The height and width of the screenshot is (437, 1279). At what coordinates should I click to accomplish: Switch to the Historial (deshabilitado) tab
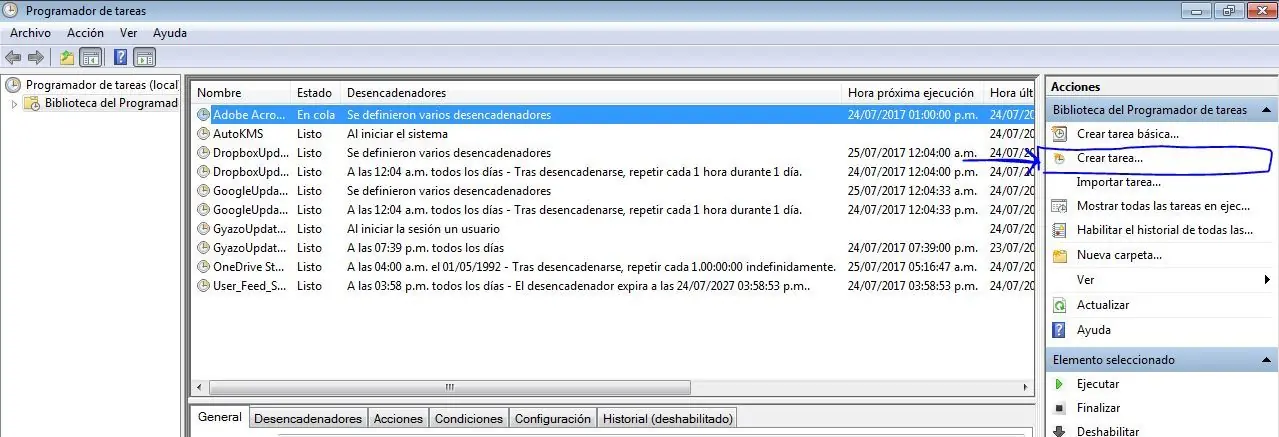pos(667,419)
